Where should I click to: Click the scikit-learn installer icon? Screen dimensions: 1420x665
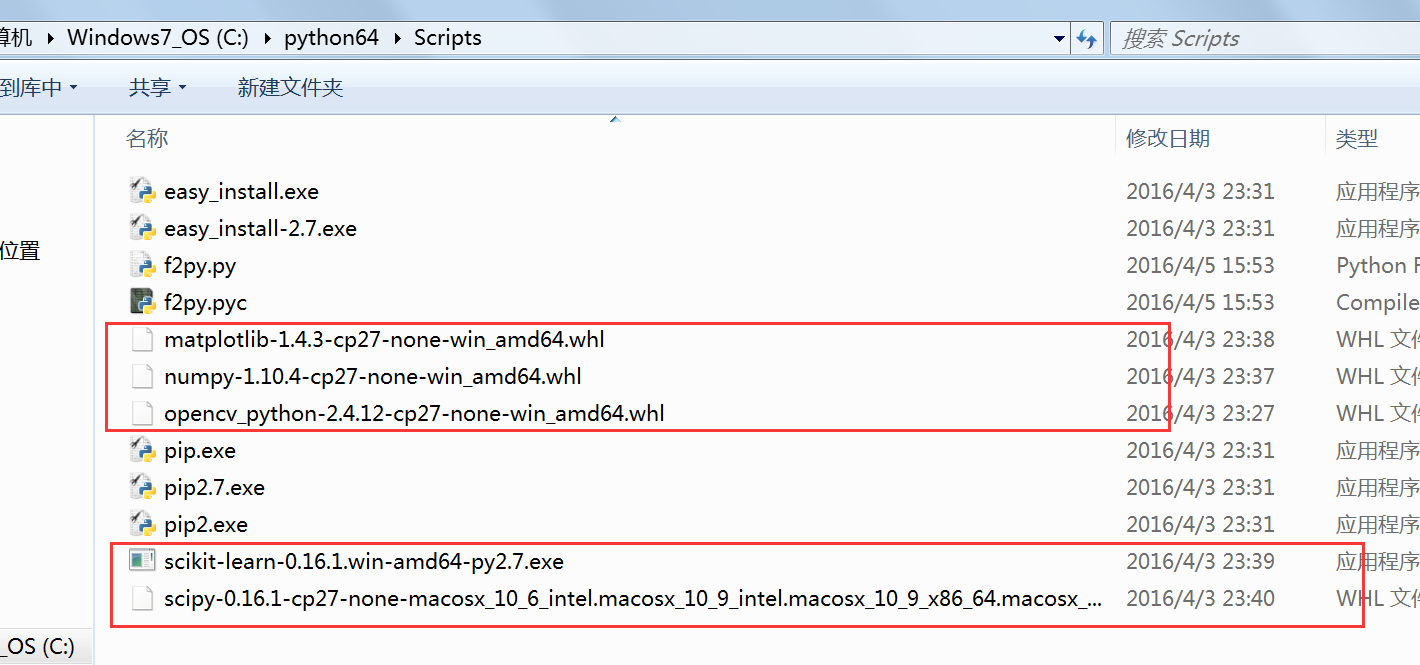(x=142, y=561)
